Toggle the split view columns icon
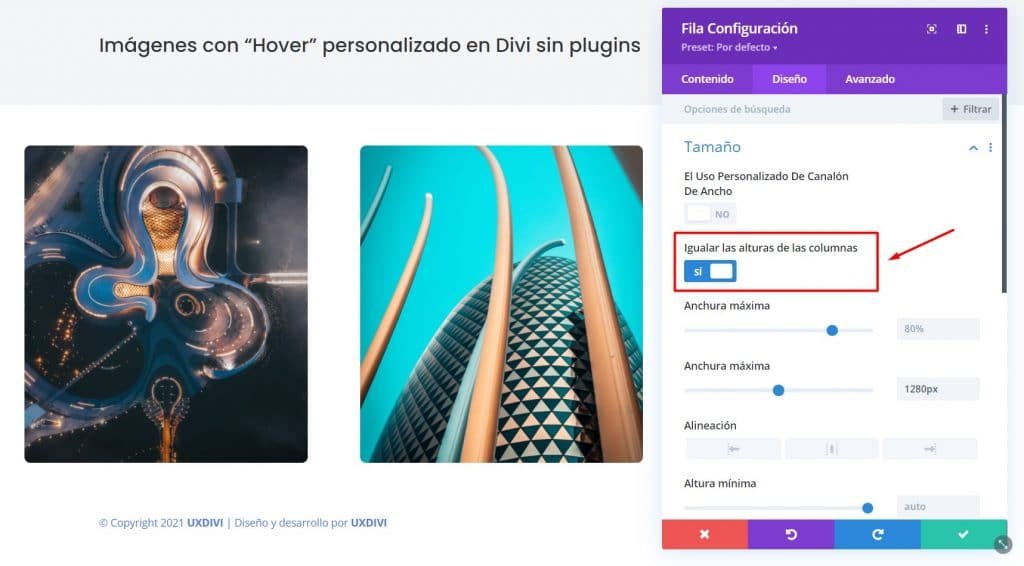The width and height of the screenshot is (1024, 566). (x=961, y=29)
